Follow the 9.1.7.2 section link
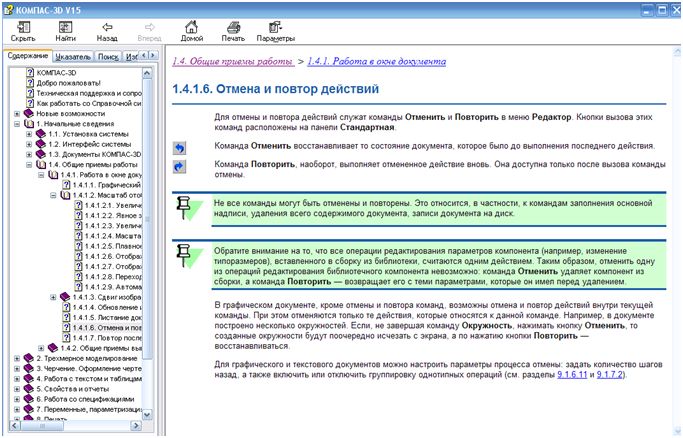Image resolution: width=683 pixels, height=438 pixels. click(x=610, y=374)
